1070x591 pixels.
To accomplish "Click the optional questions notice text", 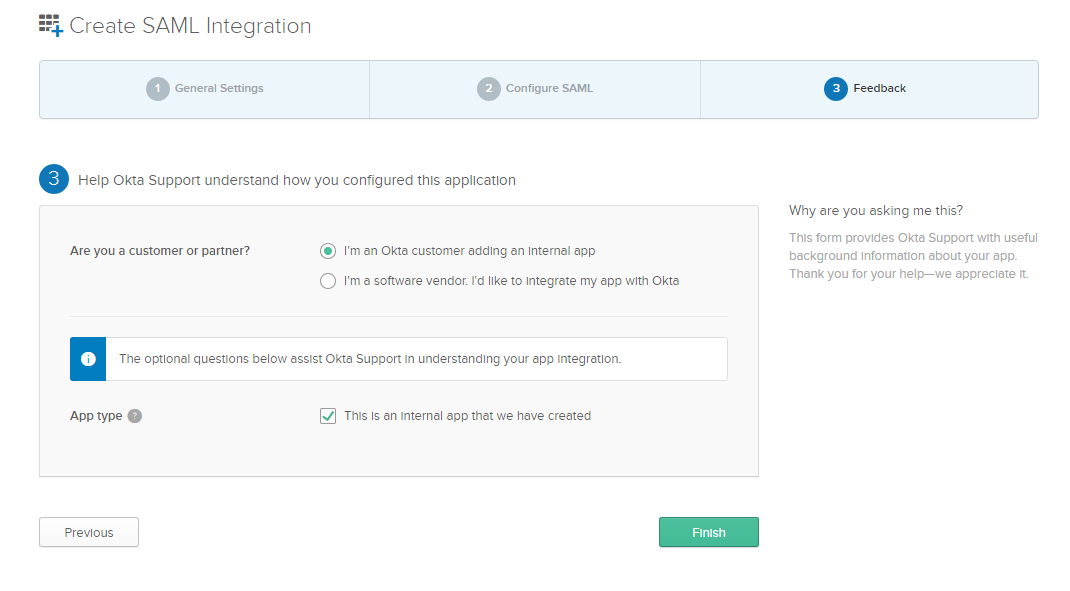I will click(370, 359).
